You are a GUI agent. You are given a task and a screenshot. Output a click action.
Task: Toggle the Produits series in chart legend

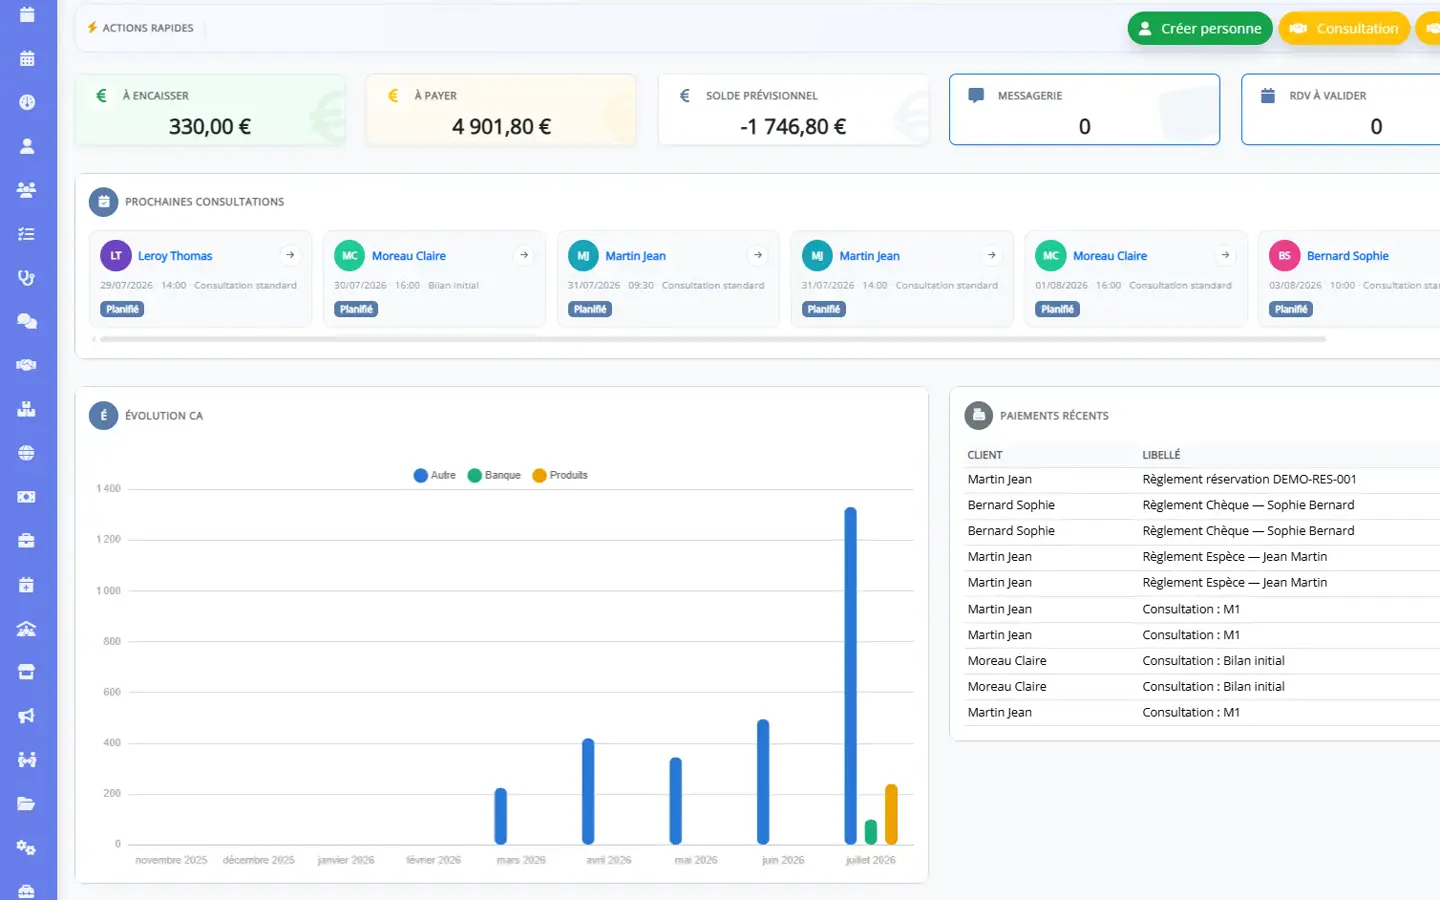(x=560, y=475)
